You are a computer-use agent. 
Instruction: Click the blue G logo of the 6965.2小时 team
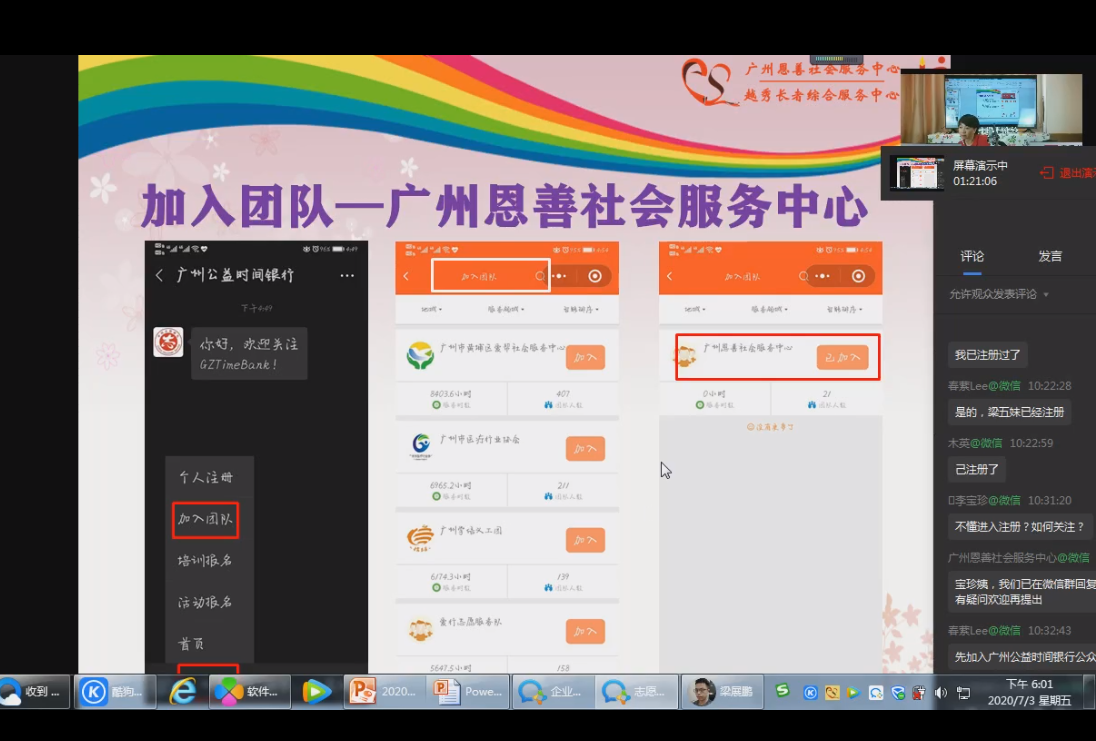coord(420,445)
